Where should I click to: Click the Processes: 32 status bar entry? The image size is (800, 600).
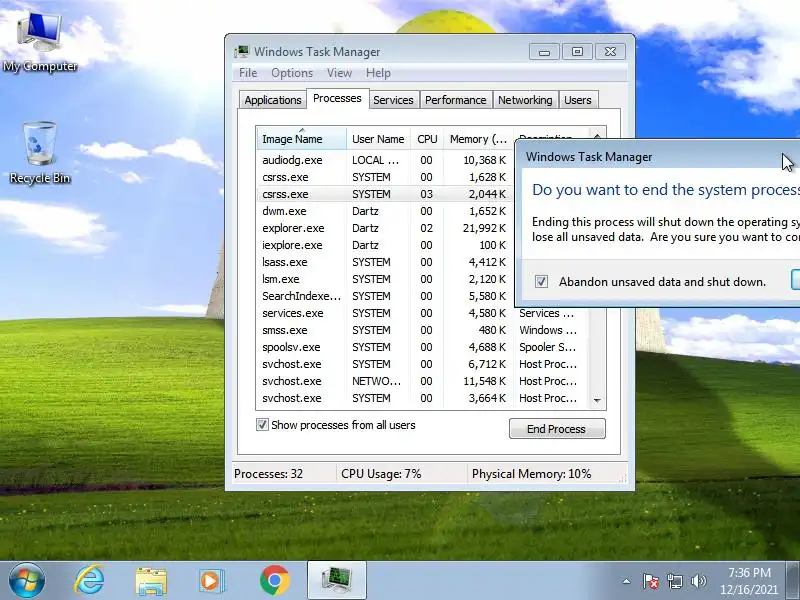pos(284,474)
